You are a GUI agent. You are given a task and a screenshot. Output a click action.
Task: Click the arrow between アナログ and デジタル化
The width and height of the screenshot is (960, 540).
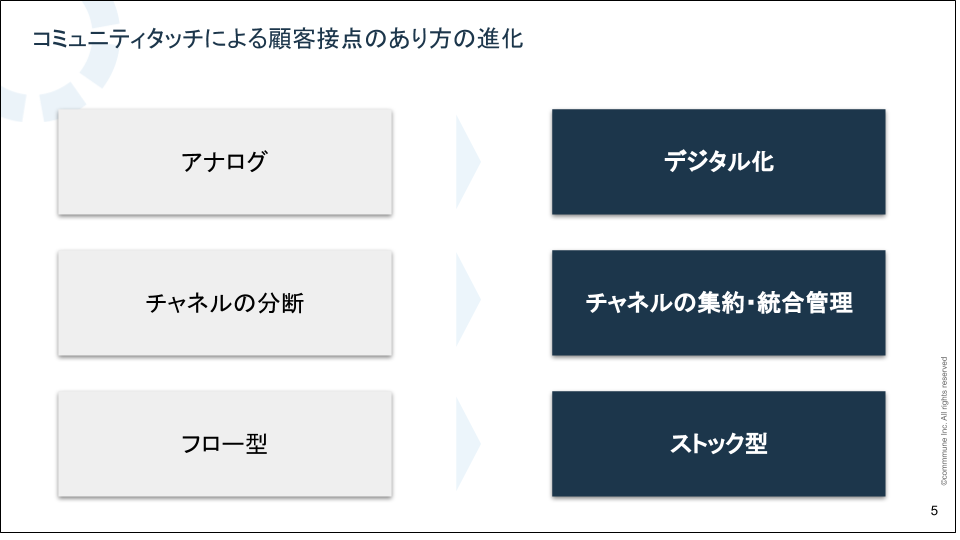pos(468,162)
